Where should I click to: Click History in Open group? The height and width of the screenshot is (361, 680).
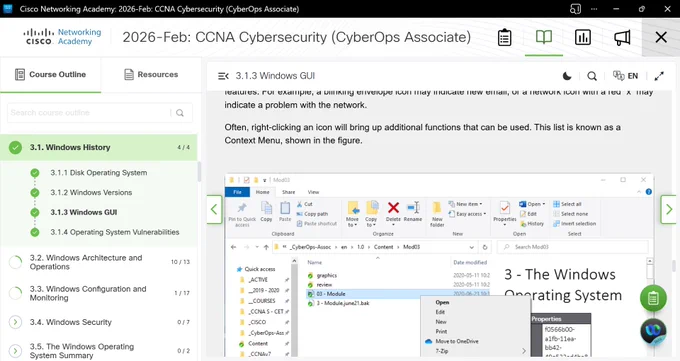532,223
